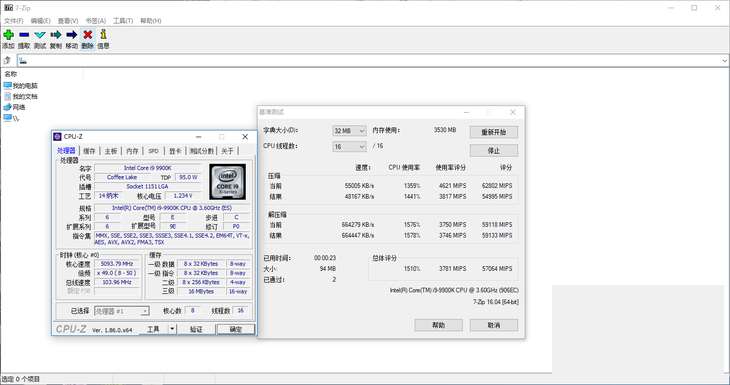Open the 工具(T) menu in 7-Zip
The image size is (730, 385).
point(123,21)
